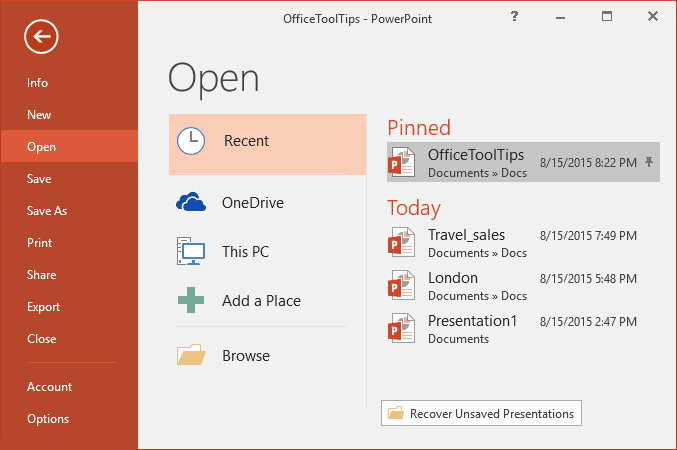Open the pinned OfficeToolTips presentation name
The width and height of the screenshot is (677, 450).
pos(476,155)
